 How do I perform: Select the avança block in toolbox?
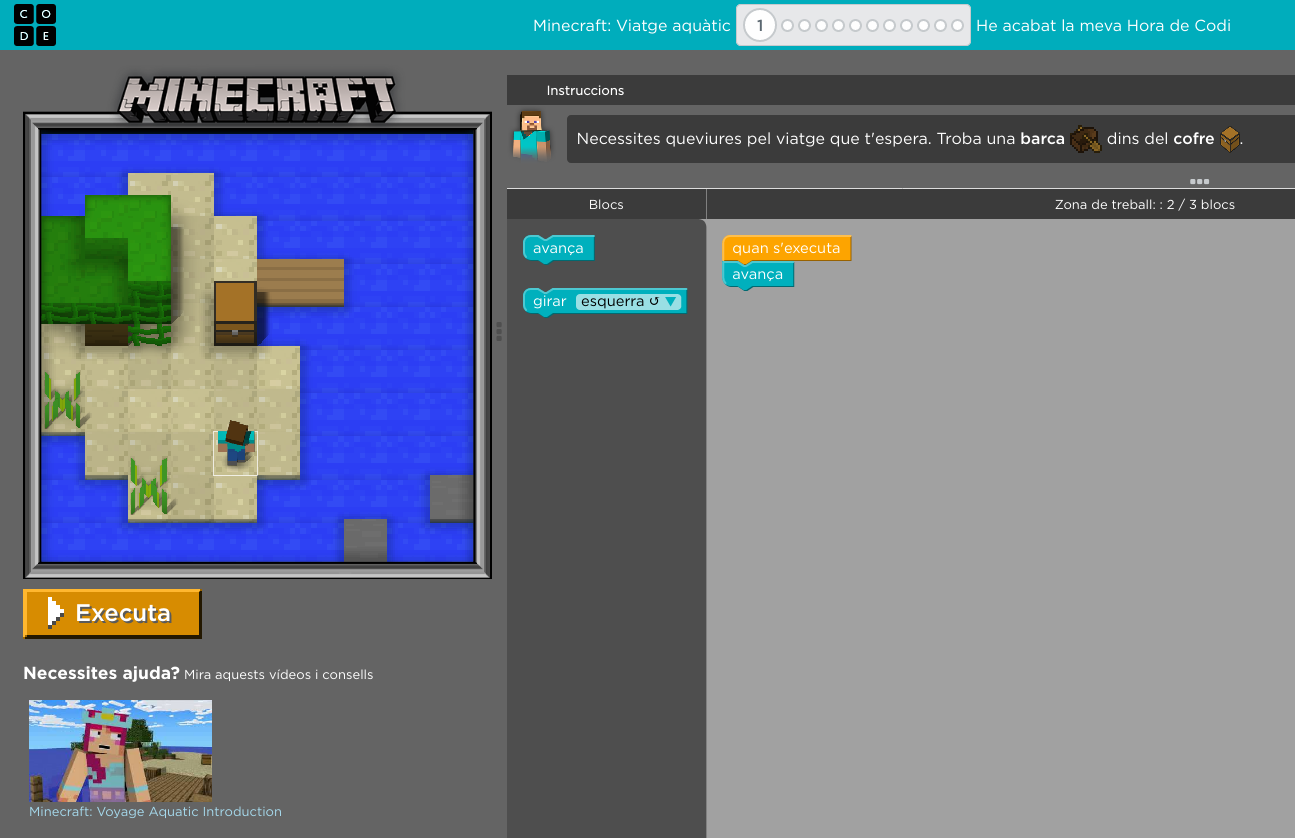[558, 248]
